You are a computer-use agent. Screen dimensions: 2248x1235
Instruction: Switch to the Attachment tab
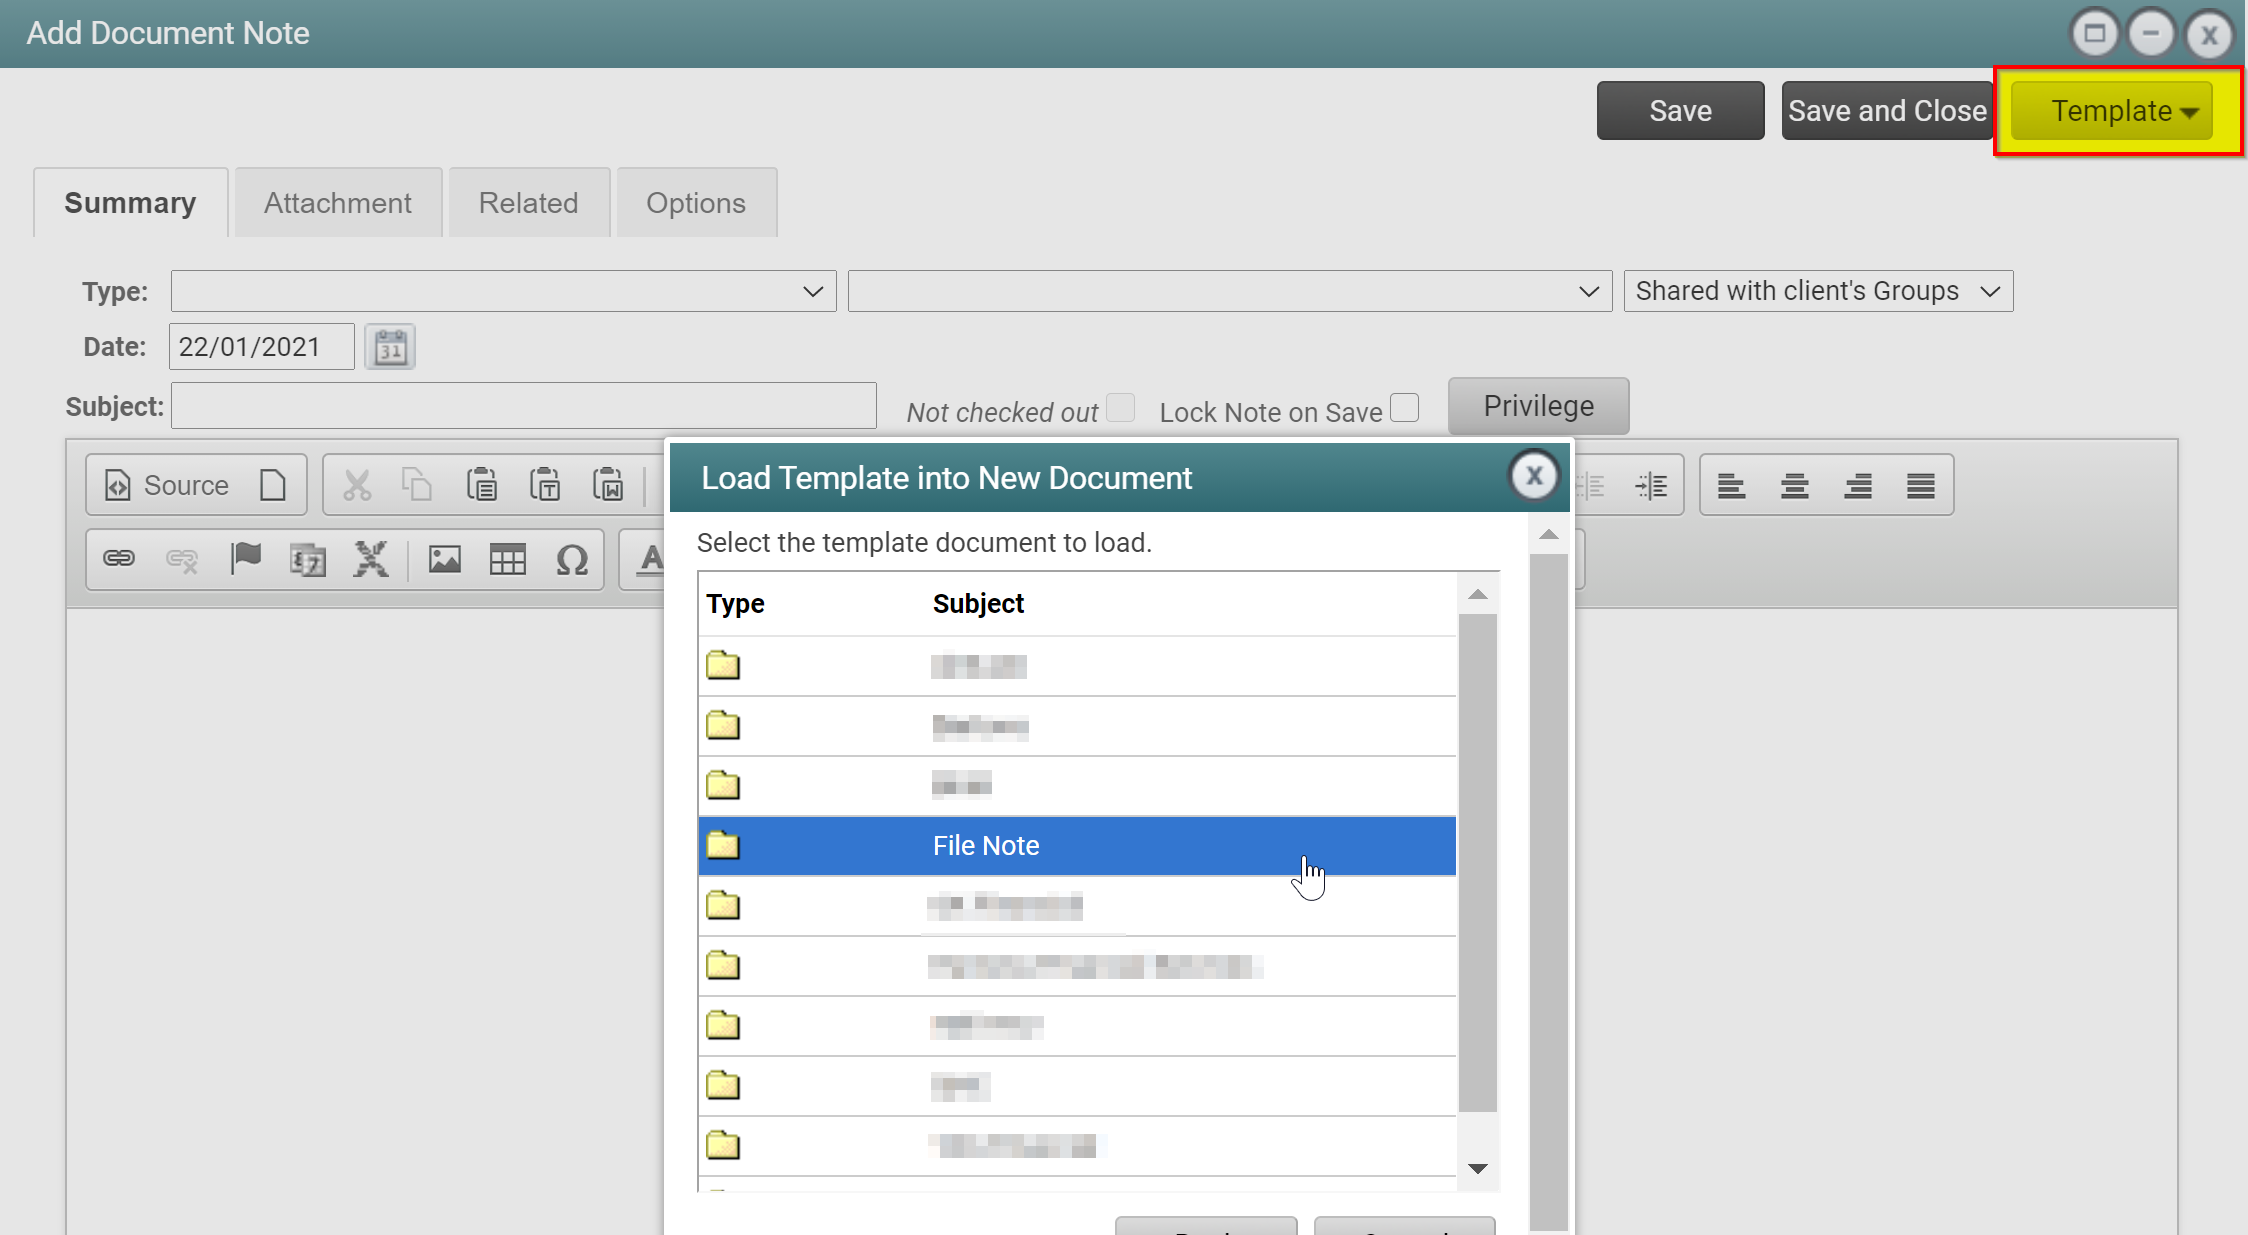pos(337,203)
